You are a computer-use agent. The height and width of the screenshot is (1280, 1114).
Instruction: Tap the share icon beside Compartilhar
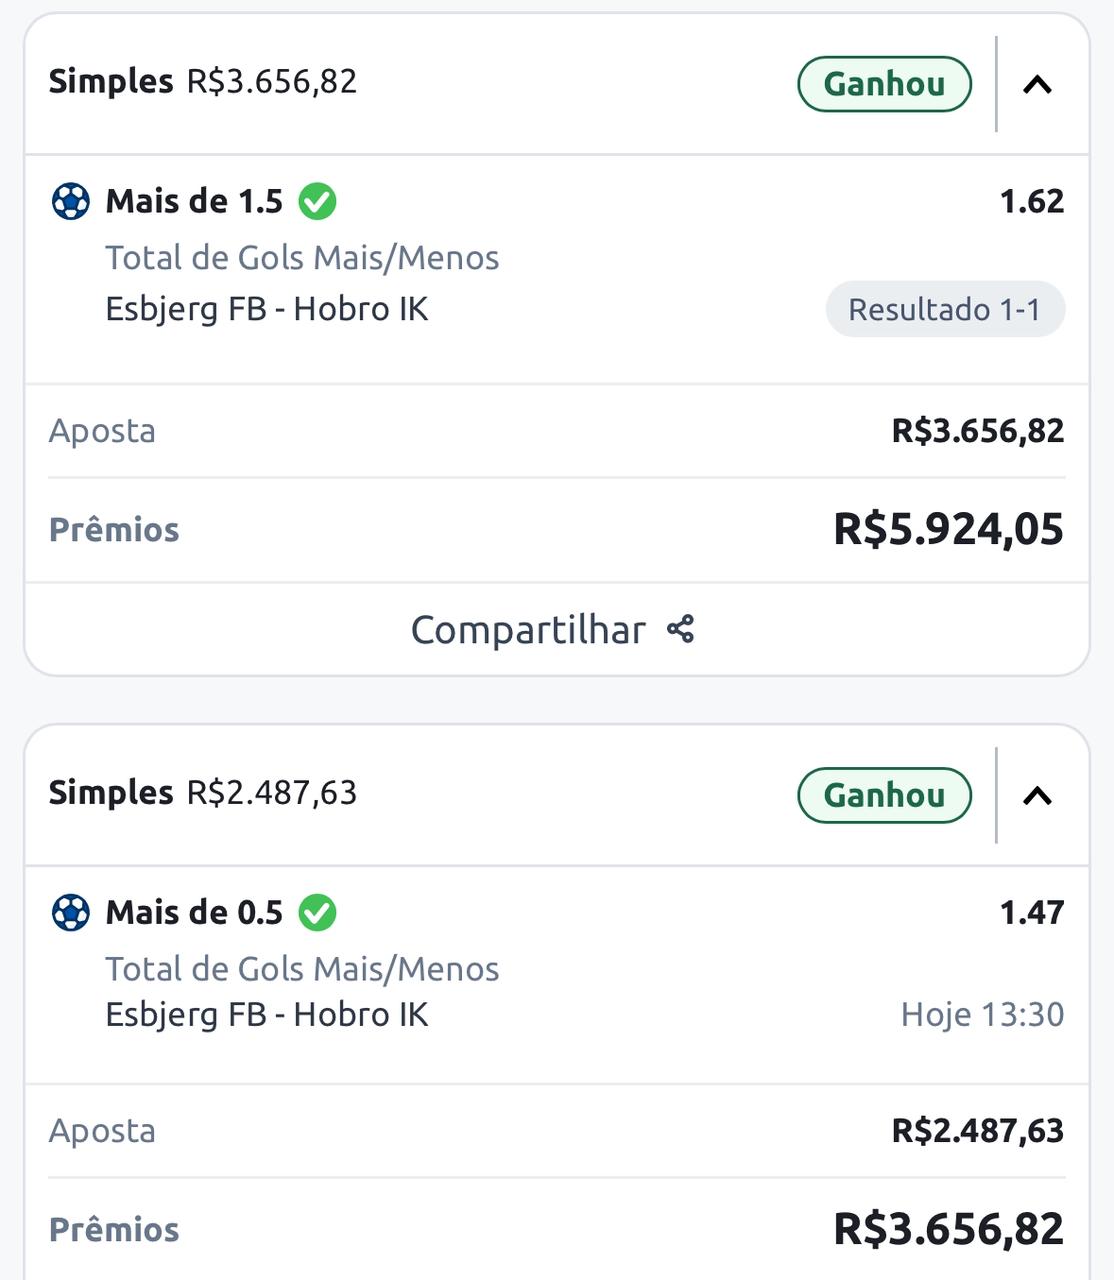click(681, 630)
